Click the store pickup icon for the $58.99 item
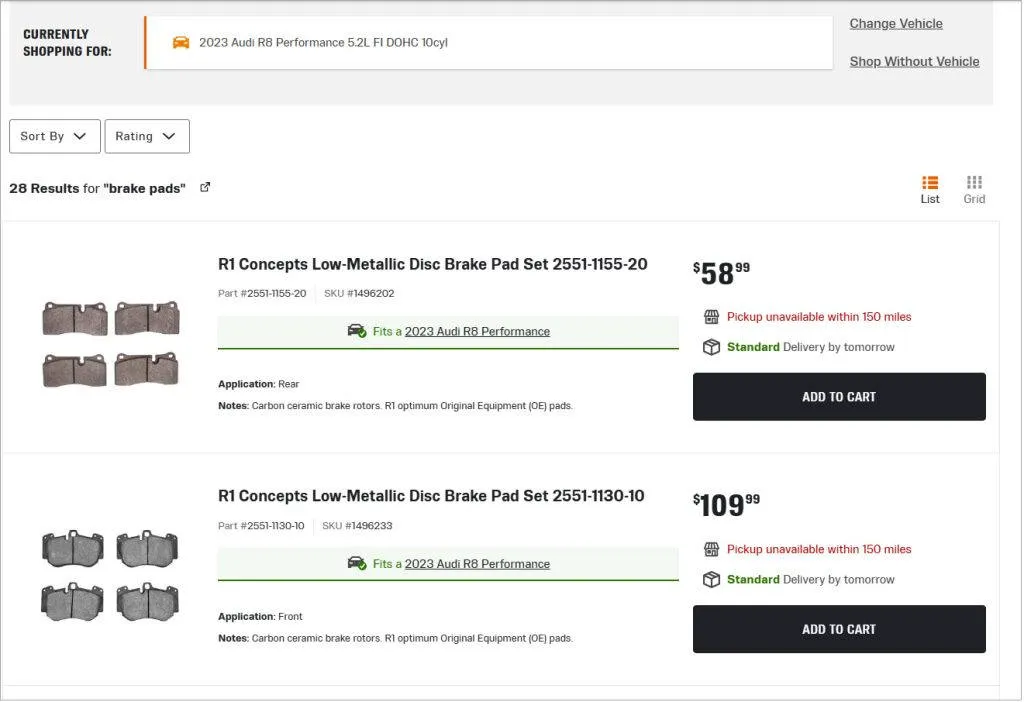Image resolution: width=1024 pixels, height=702 pixels. click(711, 317)
